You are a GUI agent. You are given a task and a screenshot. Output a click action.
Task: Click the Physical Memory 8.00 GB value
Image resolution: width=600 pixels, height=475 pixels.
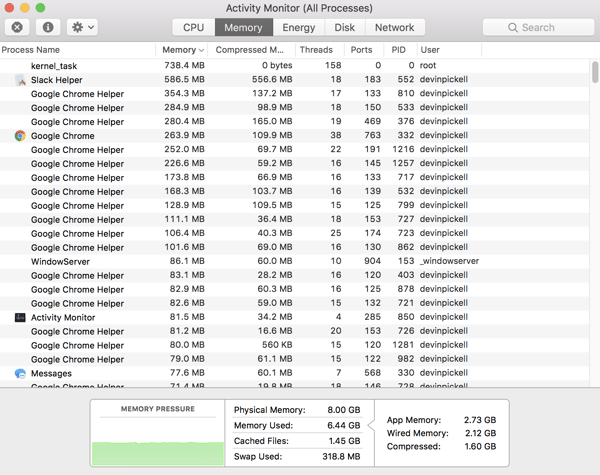click(344, 410)
